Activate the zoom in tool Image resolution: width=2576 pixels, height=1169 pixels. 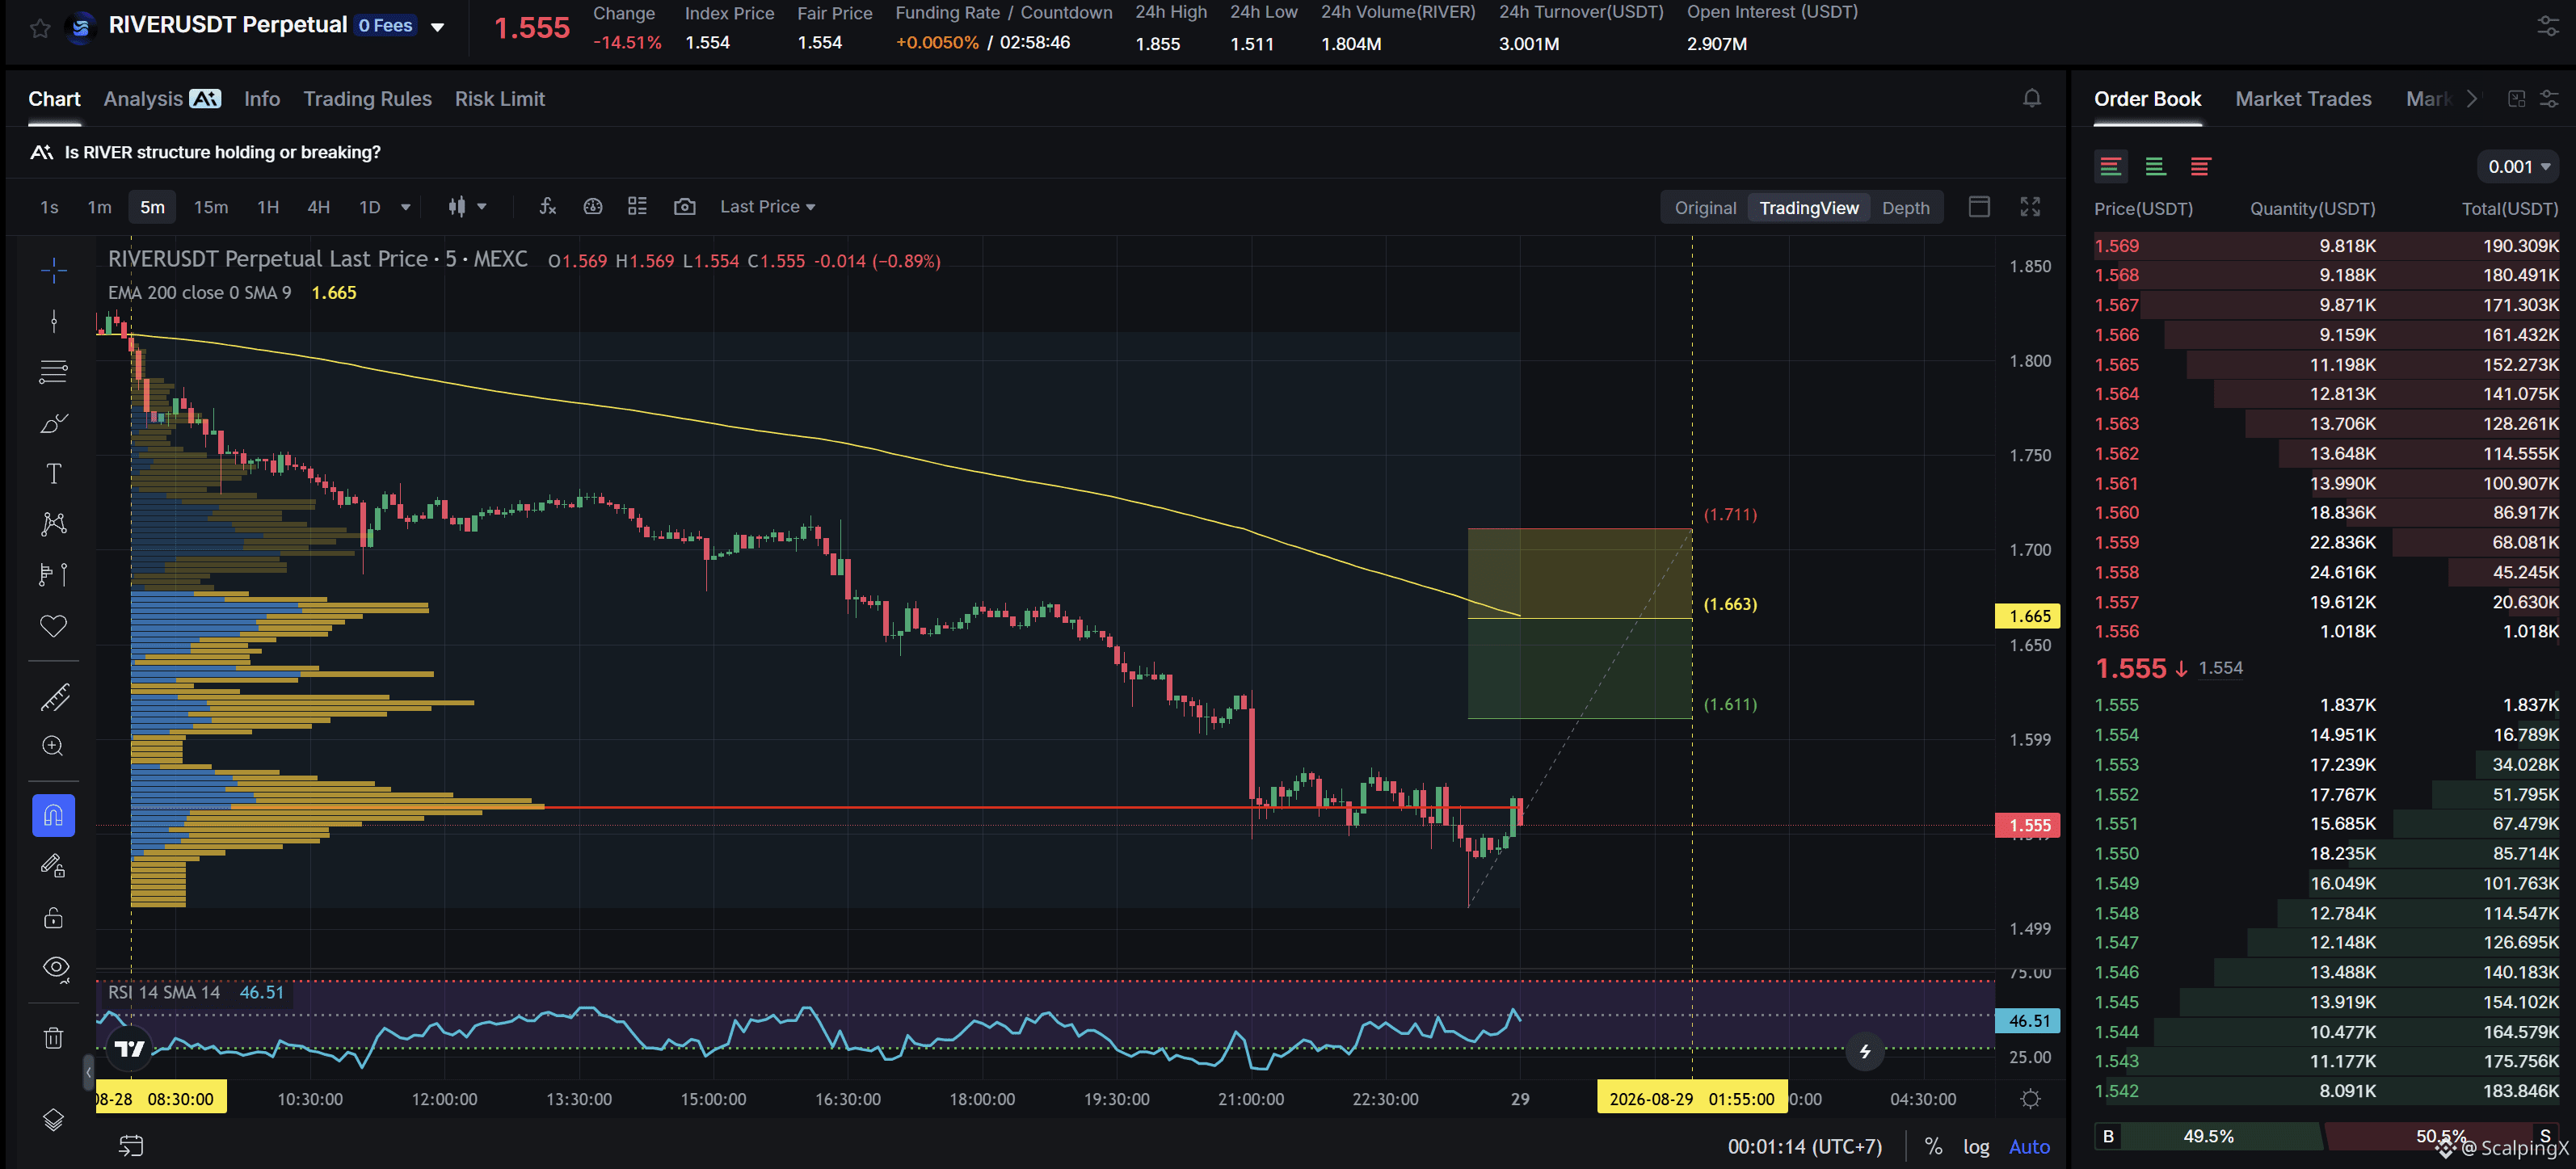(x=54, y=746)
